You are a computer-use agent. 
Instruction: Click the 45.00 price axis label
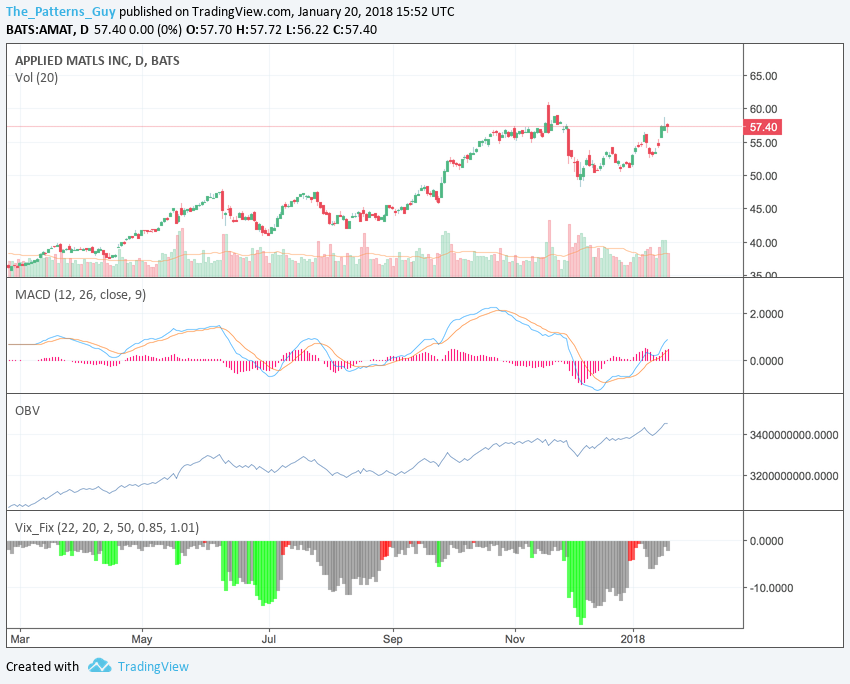pyautogui.click(x=763, y=209)
